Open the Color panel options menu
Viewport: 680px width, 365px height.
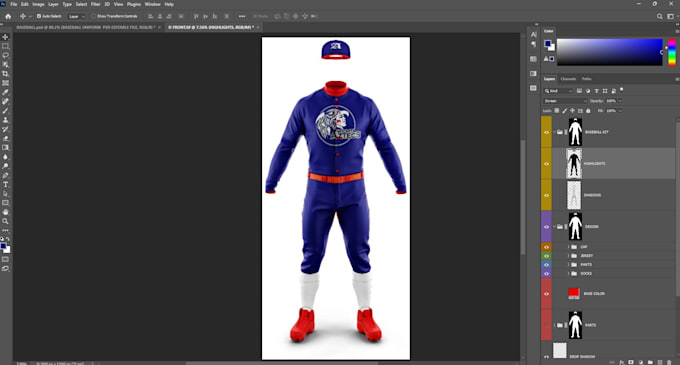[677, 31]
